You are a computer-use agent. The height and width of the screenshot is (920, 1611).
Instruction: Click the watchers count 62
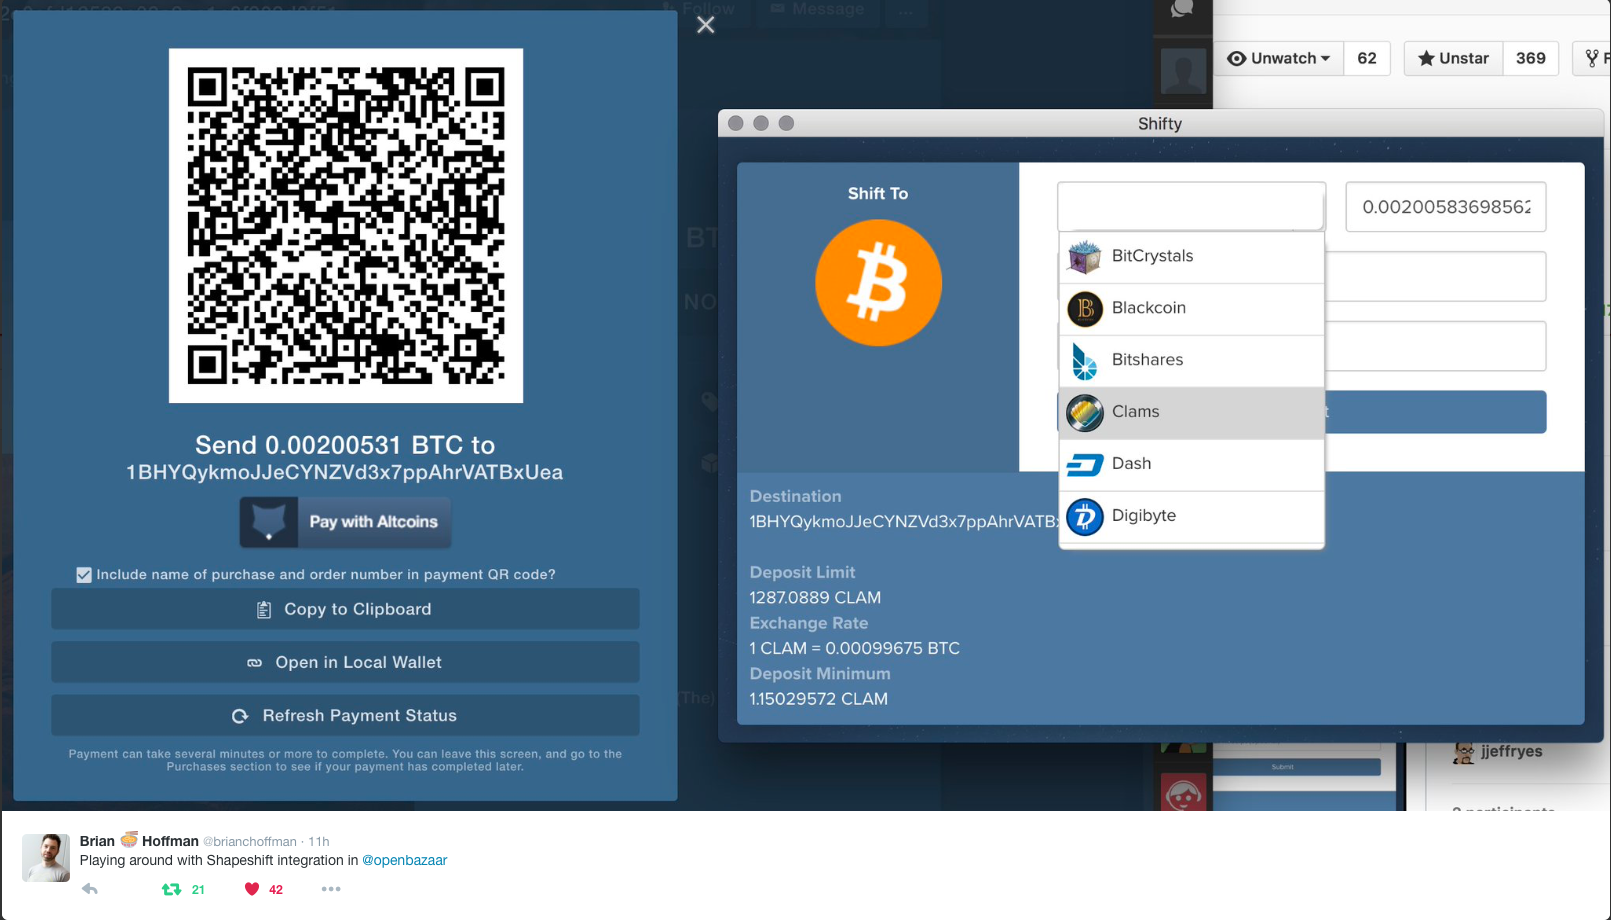pos(1367,59)
